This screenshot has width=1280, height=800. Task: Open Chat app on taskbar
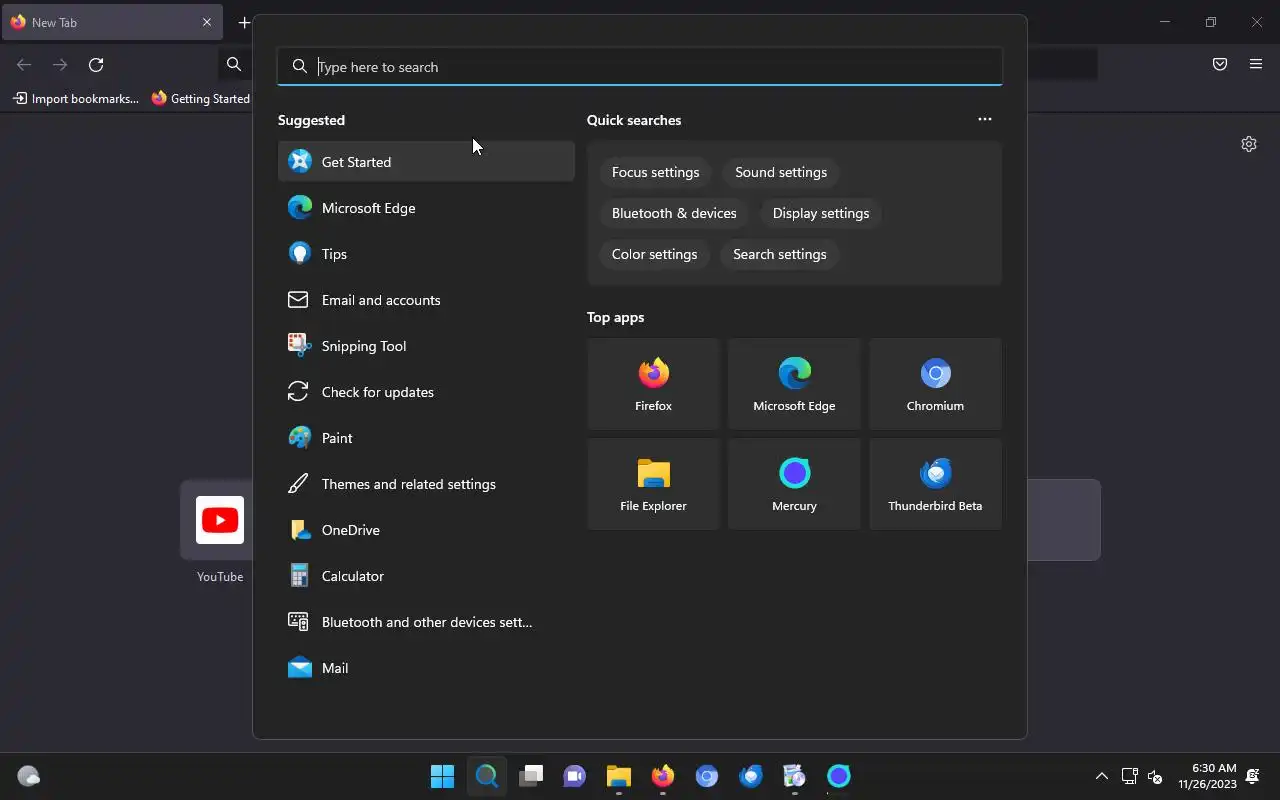[x=574, y=776]
